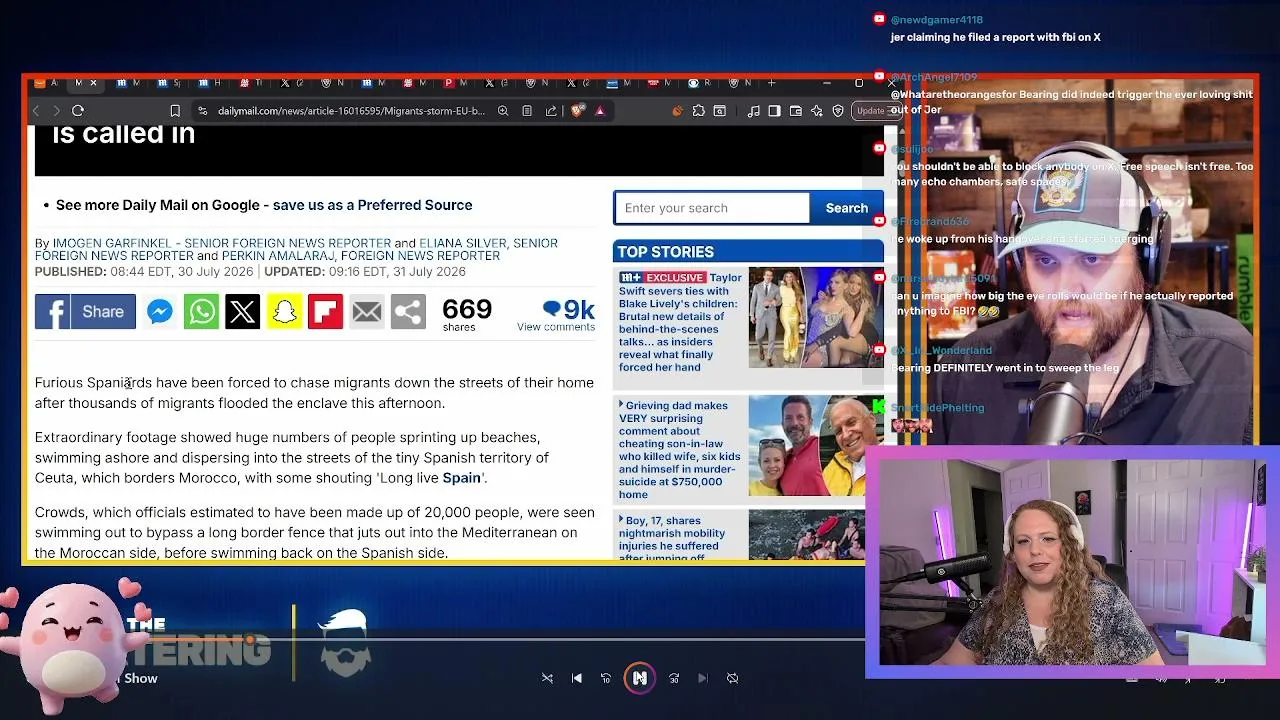Click chat username @newdgamer4118

pos(937,20)
